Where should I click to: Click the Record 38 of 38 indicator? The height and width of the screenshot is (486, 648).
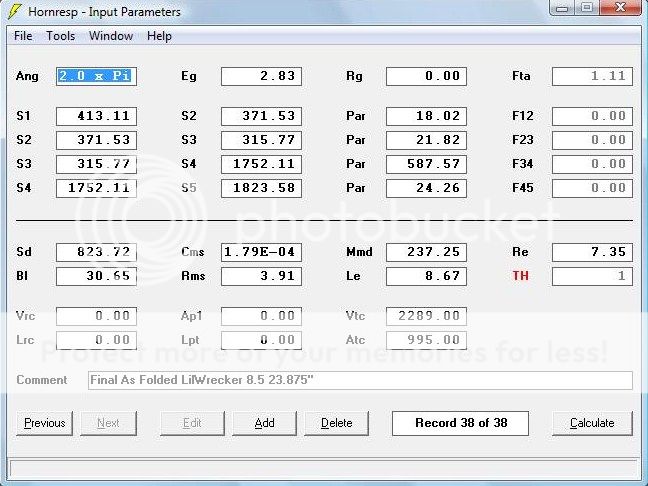point(460,423)
